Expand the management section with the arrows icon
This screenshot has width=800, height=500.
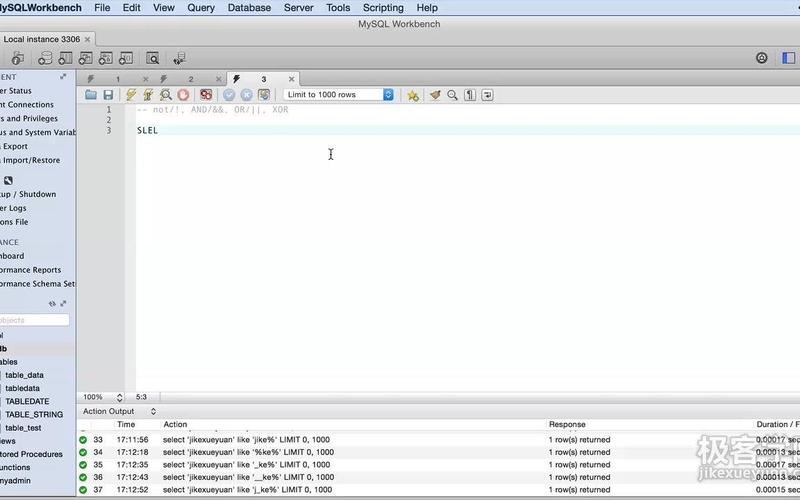point(63,77)
